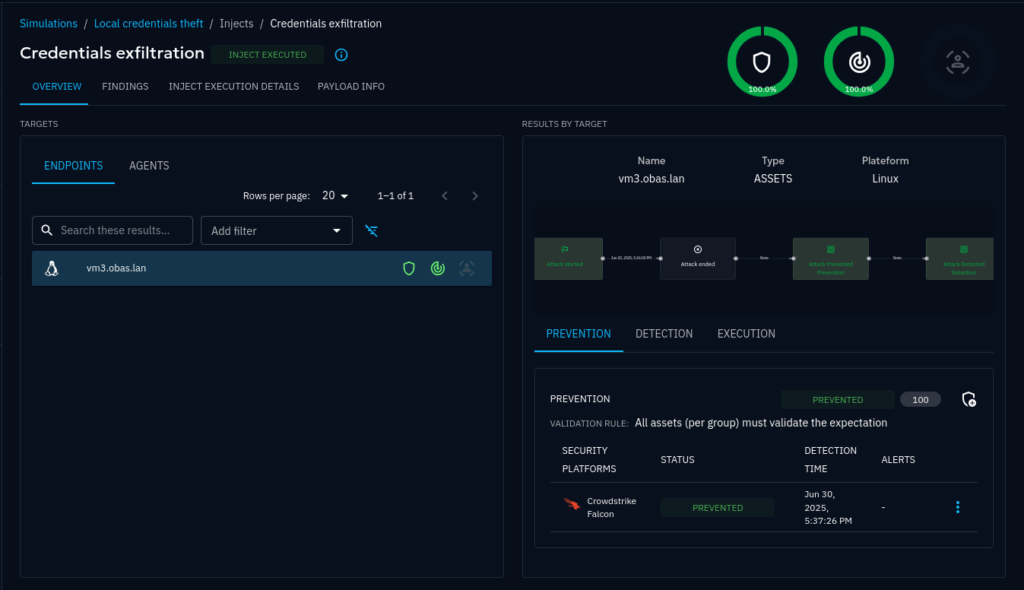Image resolution: width=1024 pixels, height=590 pixels.
Task: Click the detection radar score gauge
Action: [858, 62]
